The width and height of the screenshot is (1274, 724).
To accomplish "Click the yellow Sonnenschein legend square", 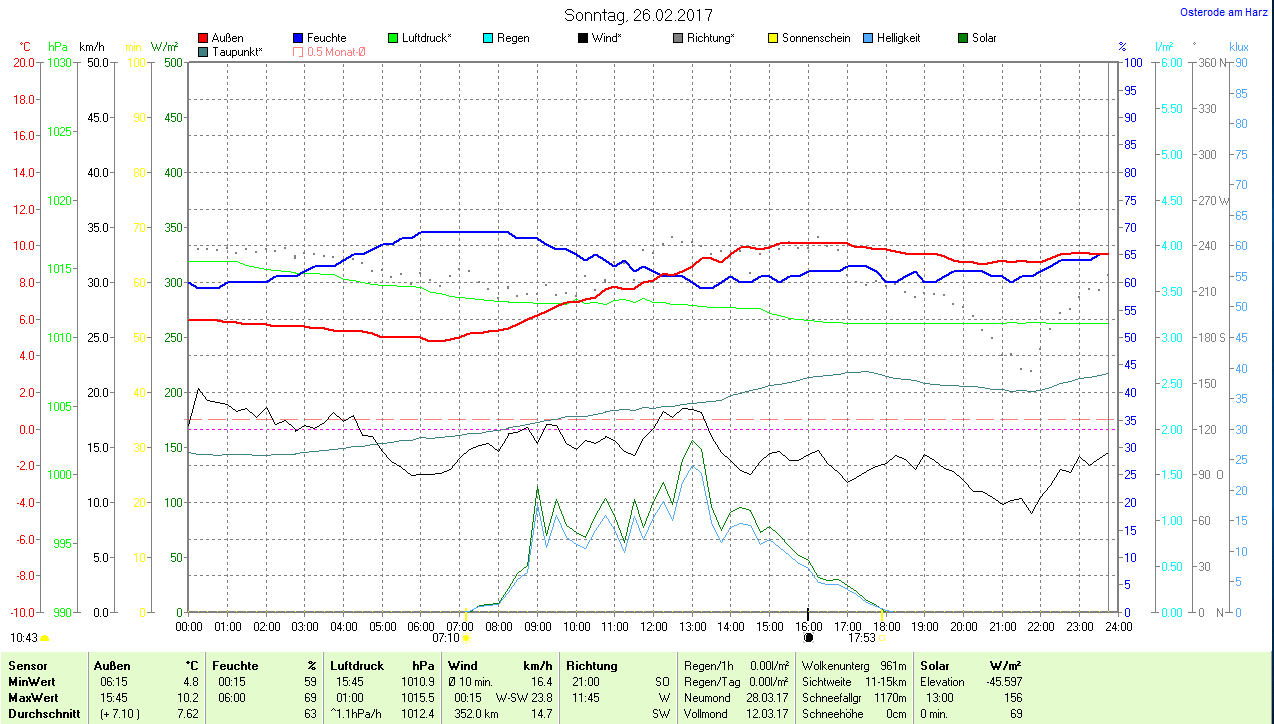I will (773, 38).
